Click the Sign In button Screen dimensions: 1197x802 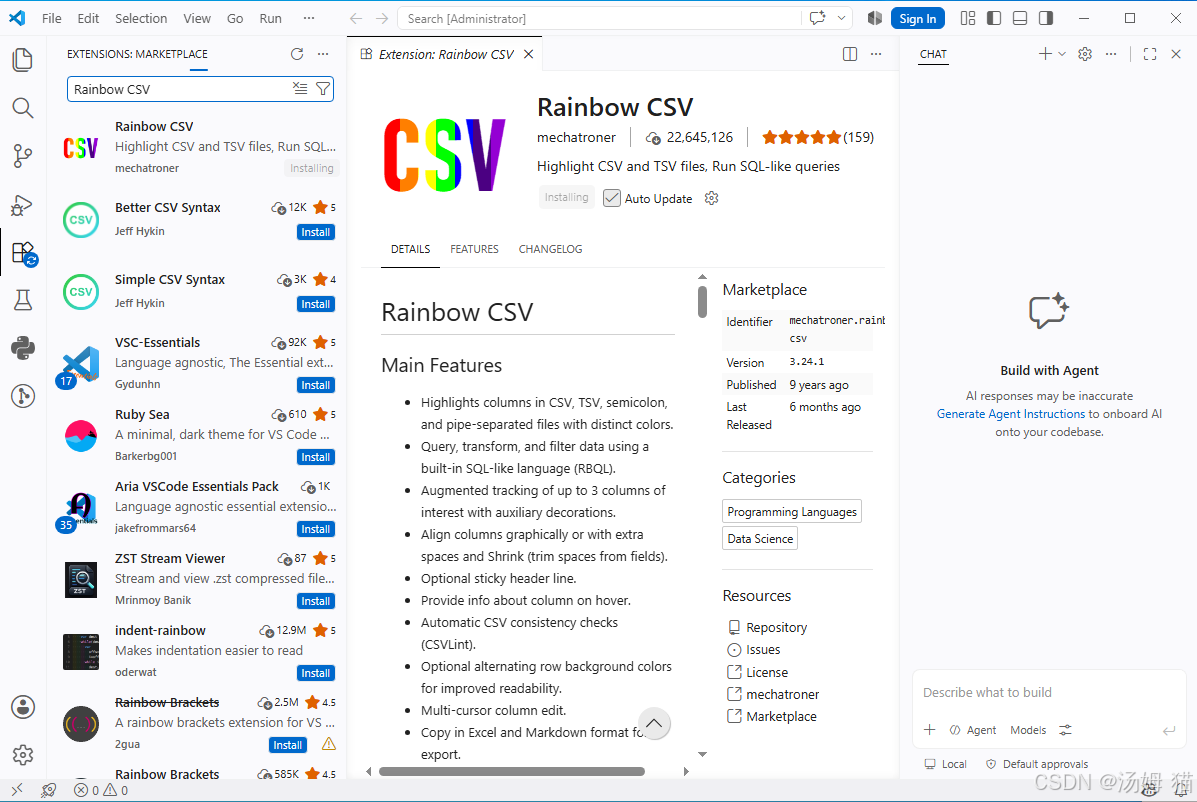[x=918, y=18]
